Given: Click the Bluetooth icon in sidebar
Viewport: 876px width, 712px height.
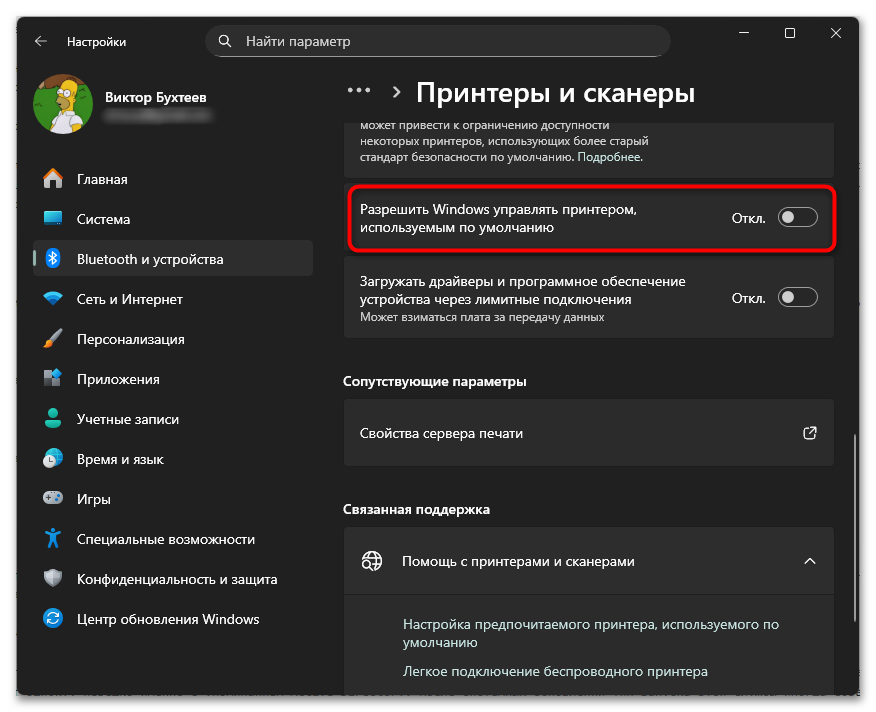Looking at the screenshot, I should [53, 258].
